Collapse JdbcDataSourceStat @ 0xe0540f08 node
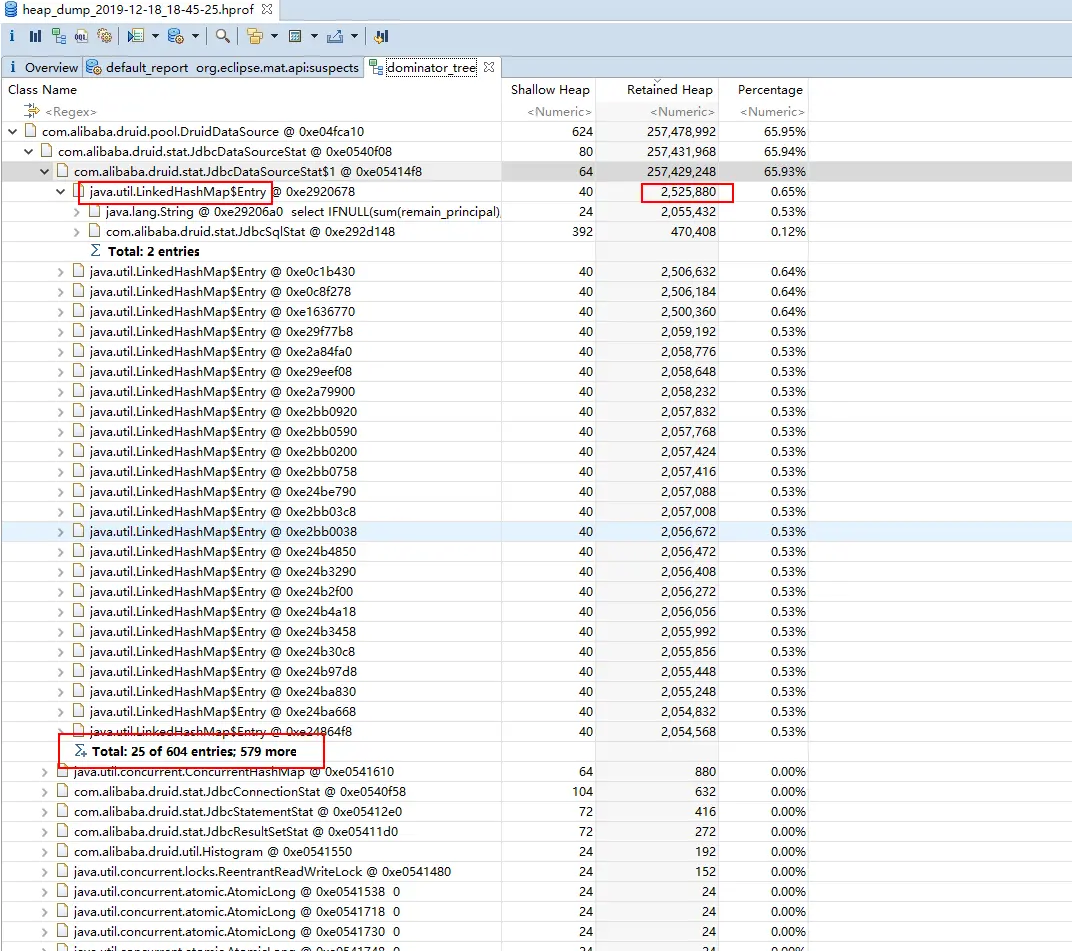 pyautogui.click(x=28, y=151)
